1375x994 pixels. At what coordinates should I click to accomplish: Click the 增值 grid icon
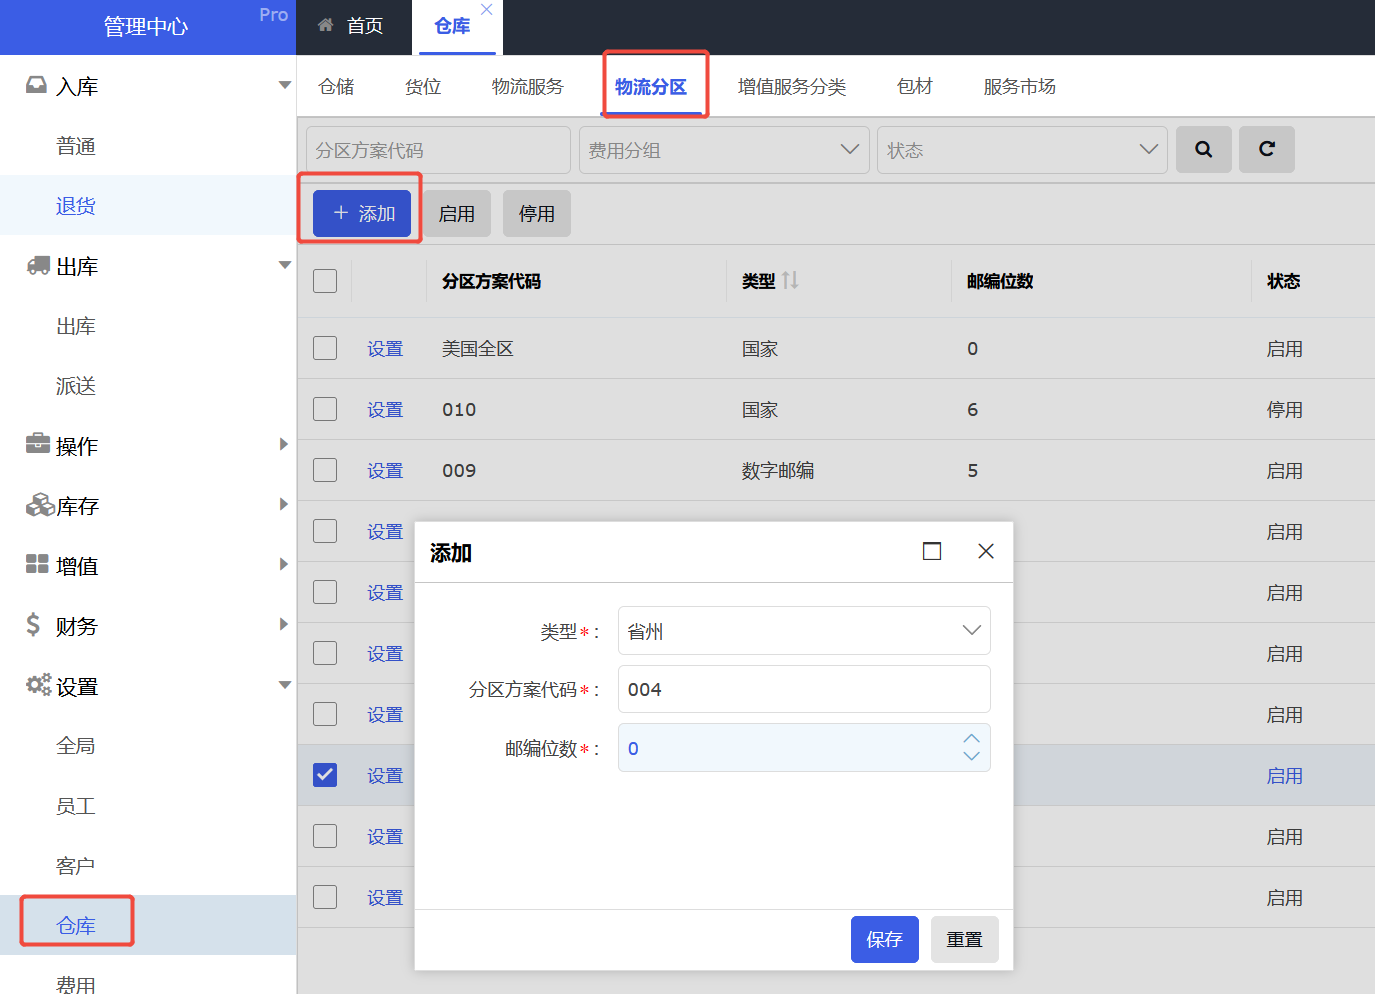(x=37, y=564)
